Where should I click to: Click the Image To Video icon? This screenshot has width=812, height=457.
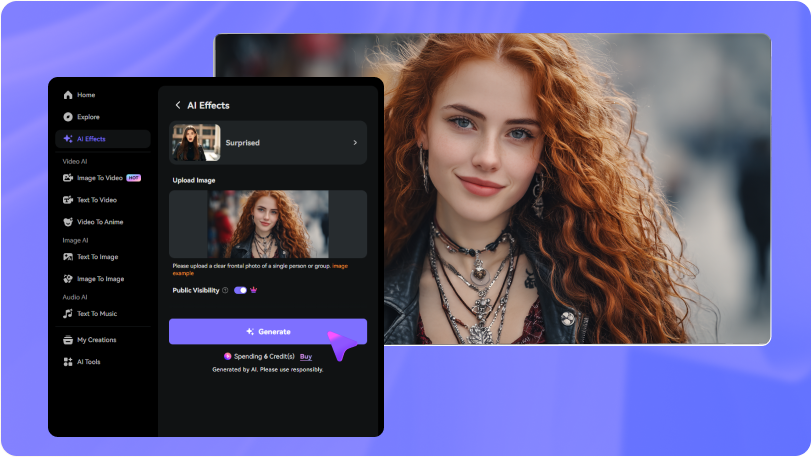point(68,178)
